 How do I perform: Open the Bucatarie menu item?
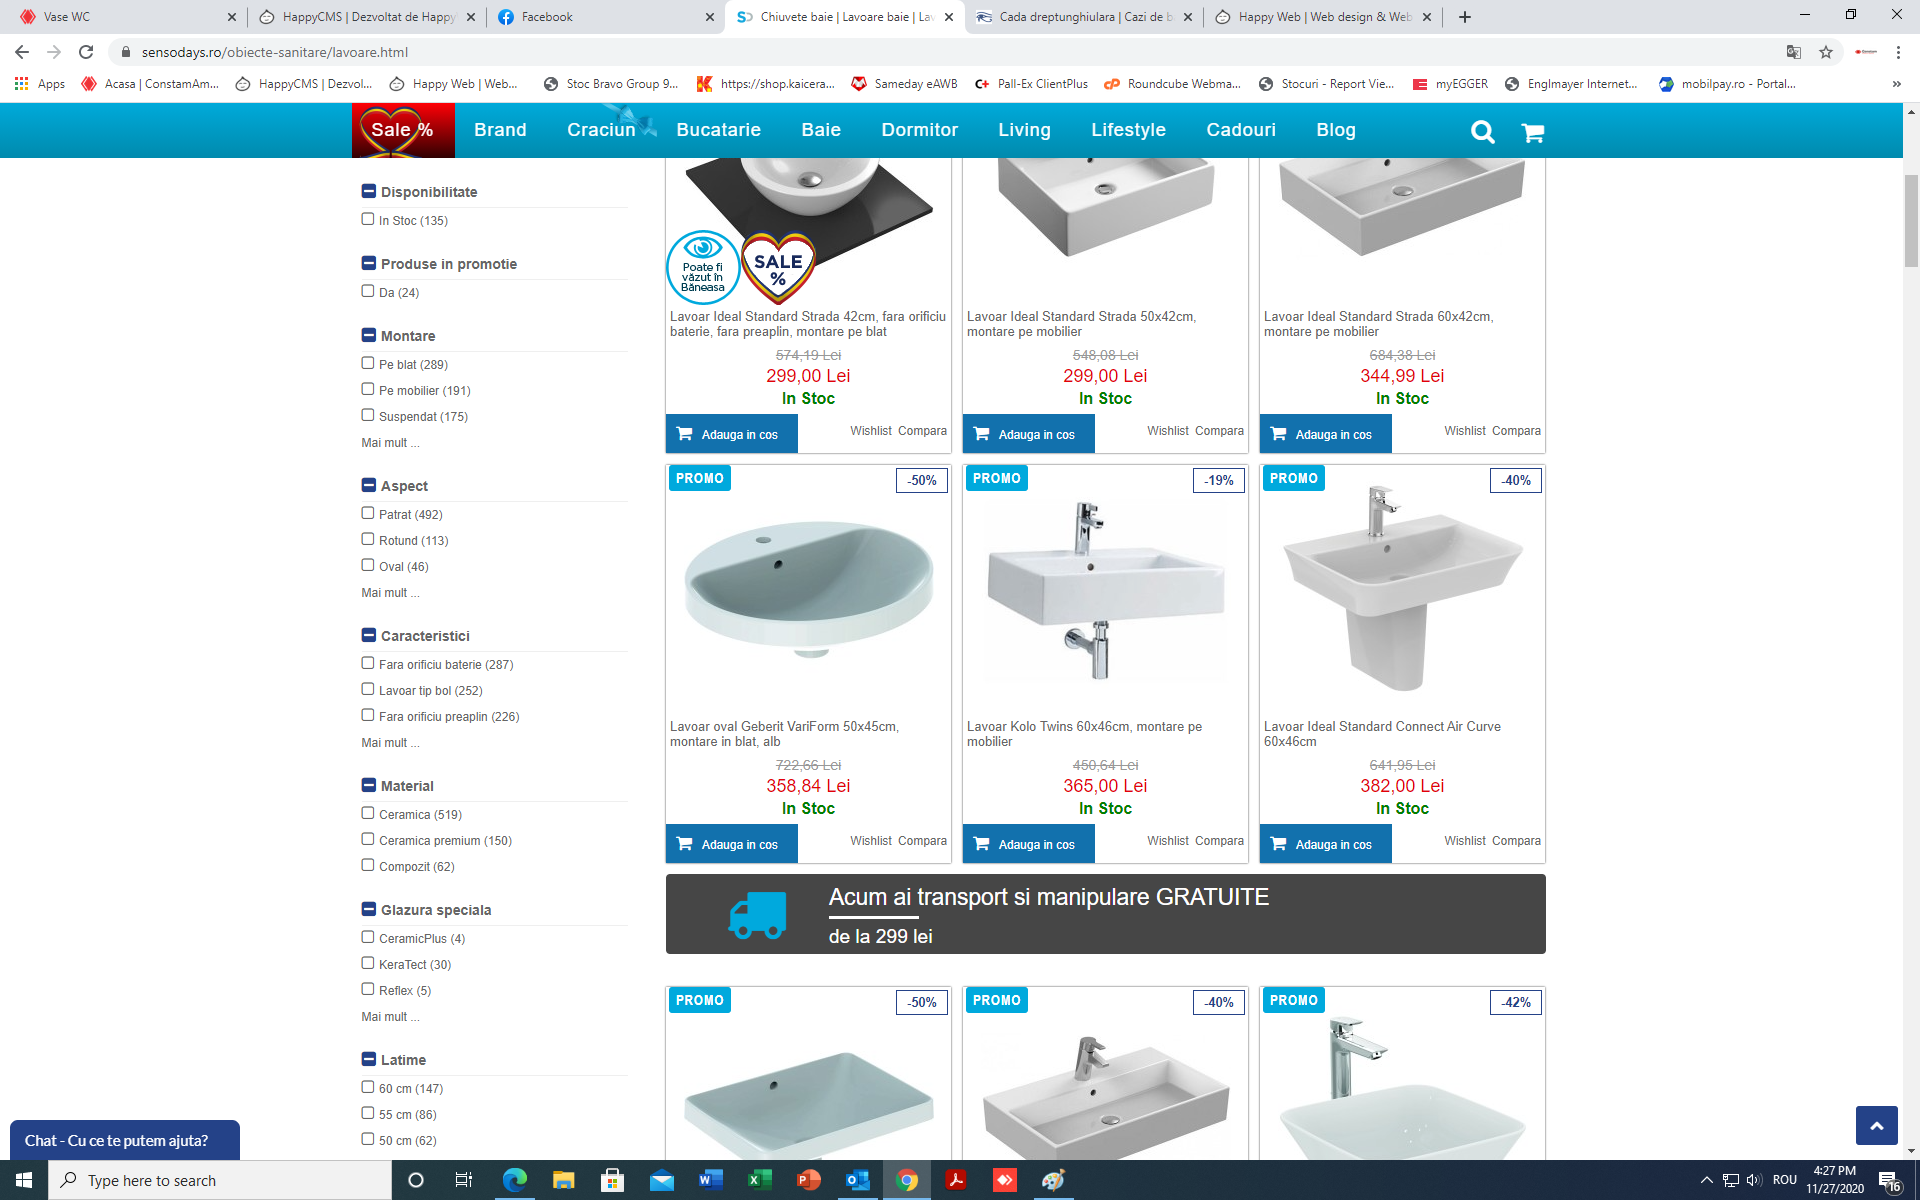(718, 130)
